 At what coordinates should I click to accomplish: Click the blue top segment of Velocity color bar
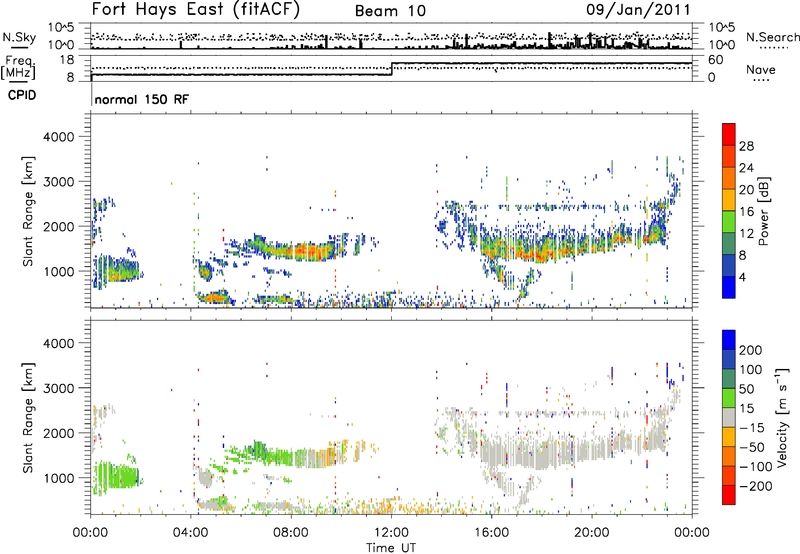[729, 340]
